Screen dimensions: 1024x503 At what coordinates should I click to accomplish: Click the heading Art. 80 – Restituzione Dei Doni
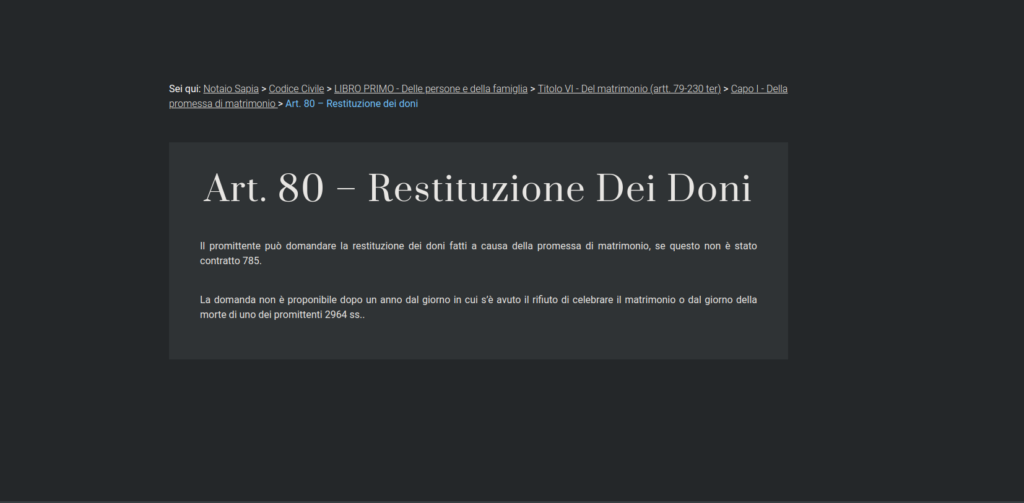pyautogui.click(x=478, y=189)
